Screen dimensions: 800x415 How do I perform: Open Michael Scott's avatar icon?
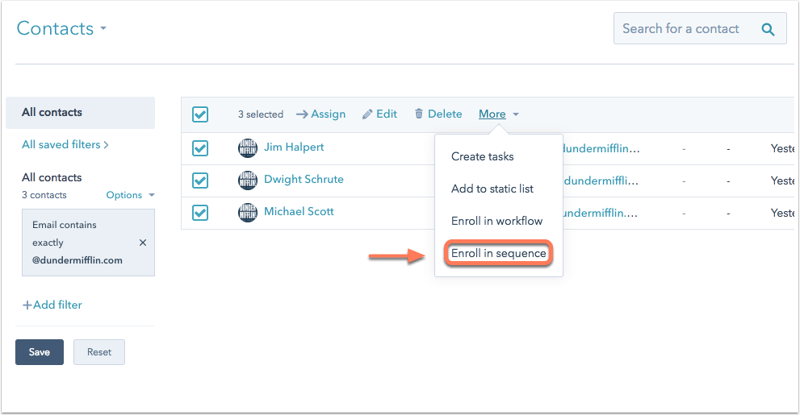247,212
